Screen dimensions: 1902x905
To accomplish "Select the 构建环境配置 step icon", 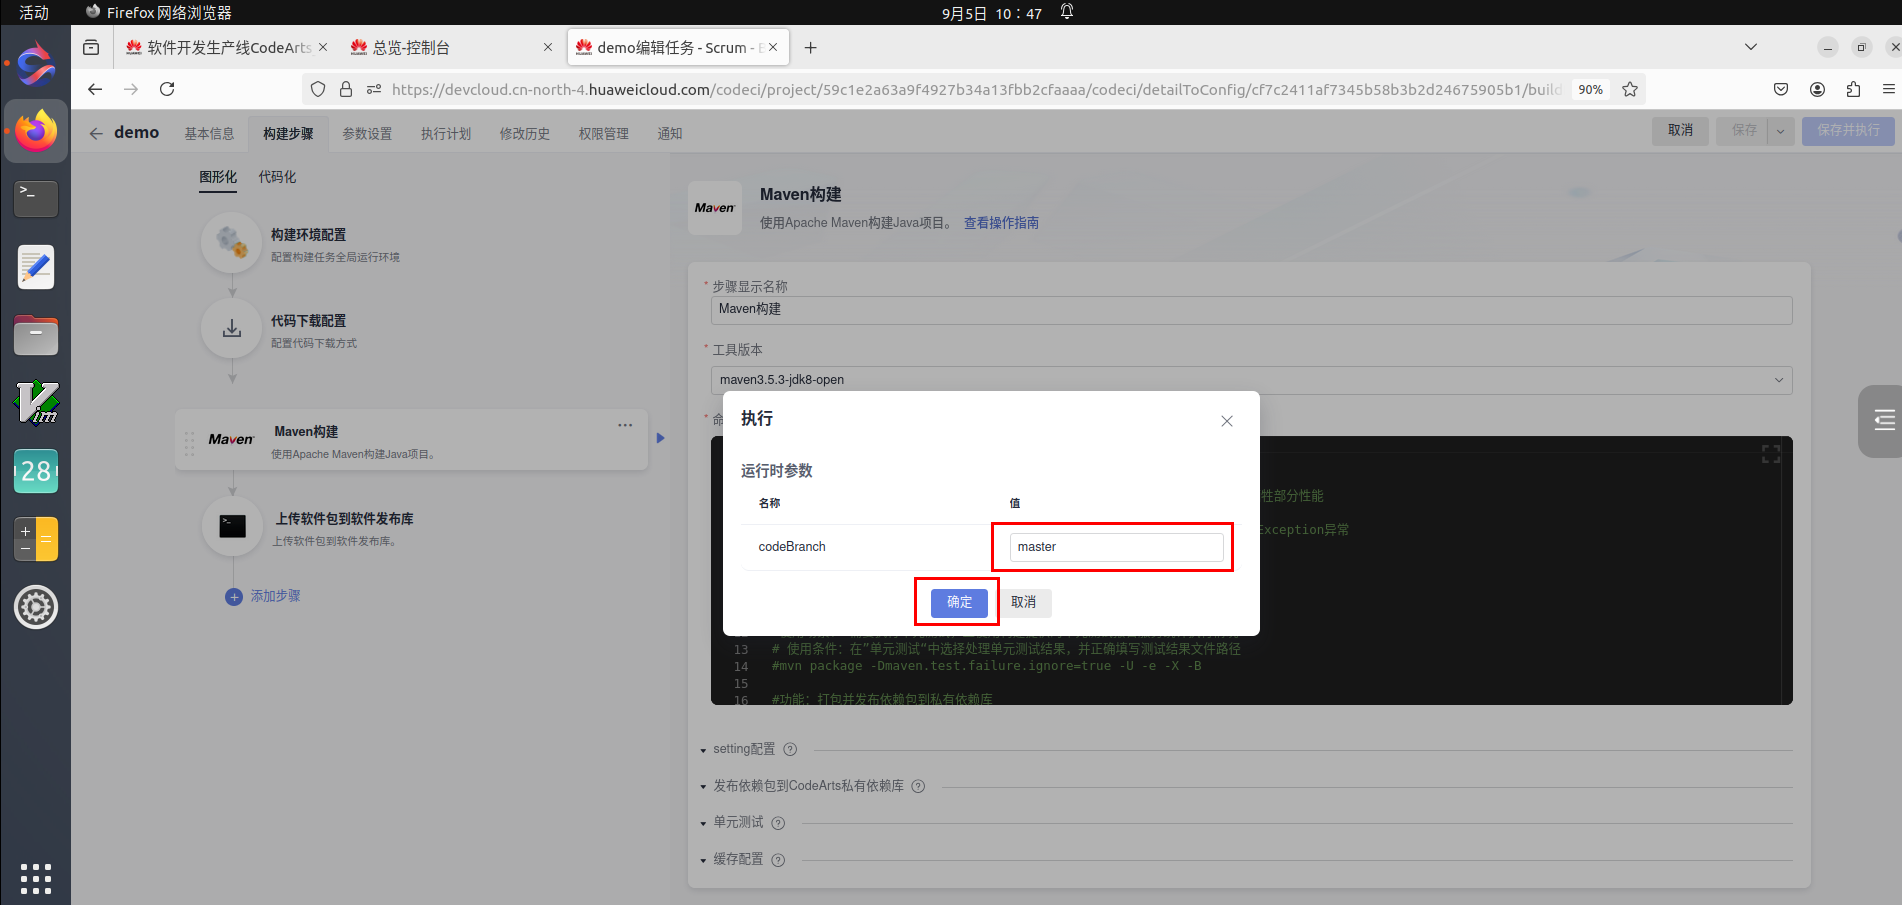I will [x=232, y=243].
